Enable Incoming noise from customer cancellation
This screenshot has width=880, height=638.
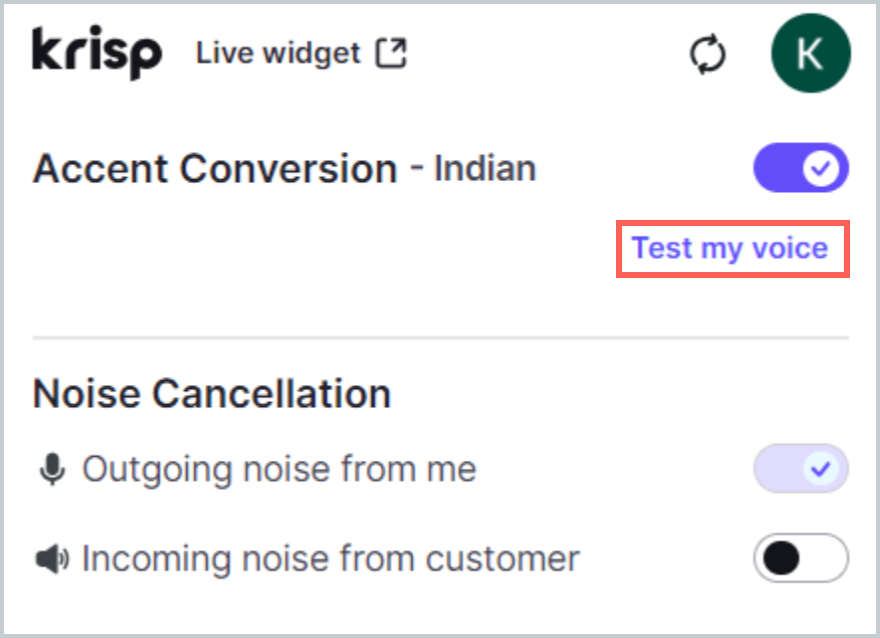800,557
